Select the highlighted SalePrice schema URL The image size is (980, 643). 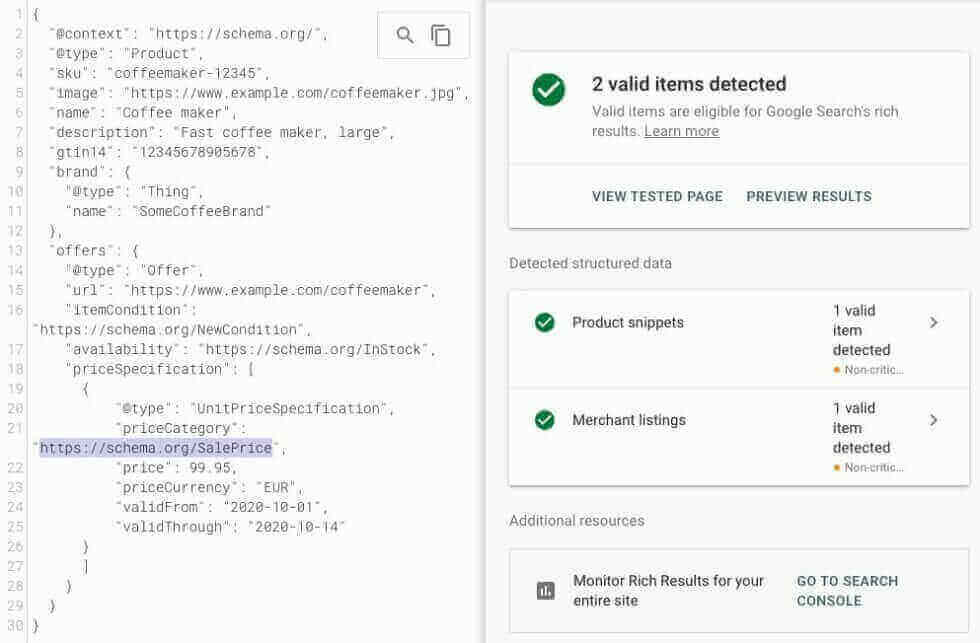(155, 447)
